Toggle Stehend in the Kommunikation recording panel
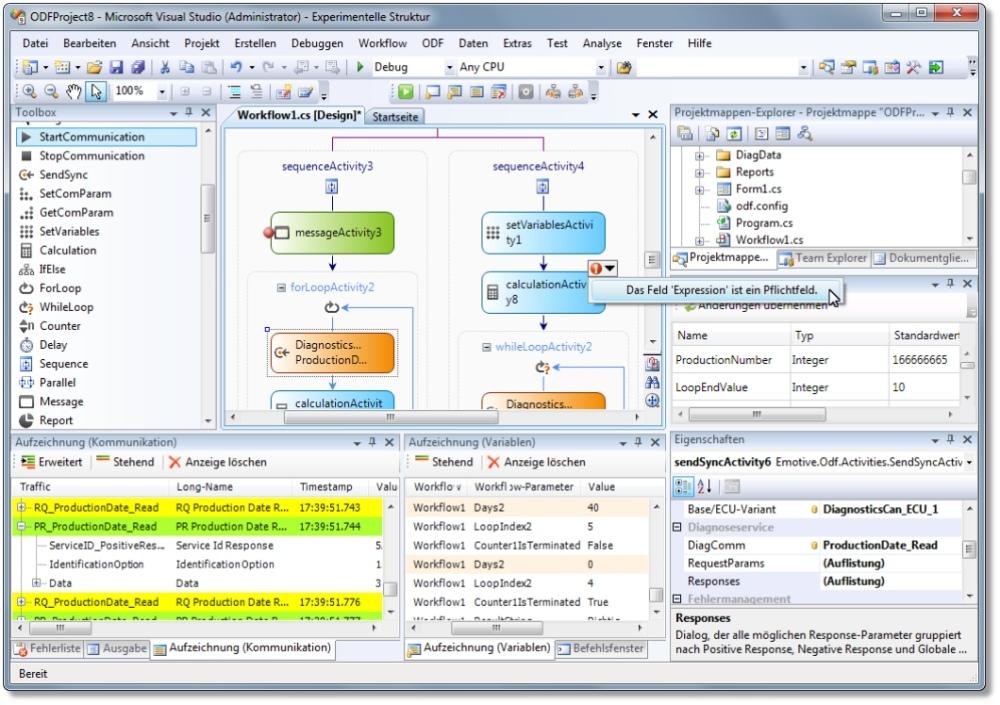This screenshot has height=705, width=1000. [x=126, y=463]
